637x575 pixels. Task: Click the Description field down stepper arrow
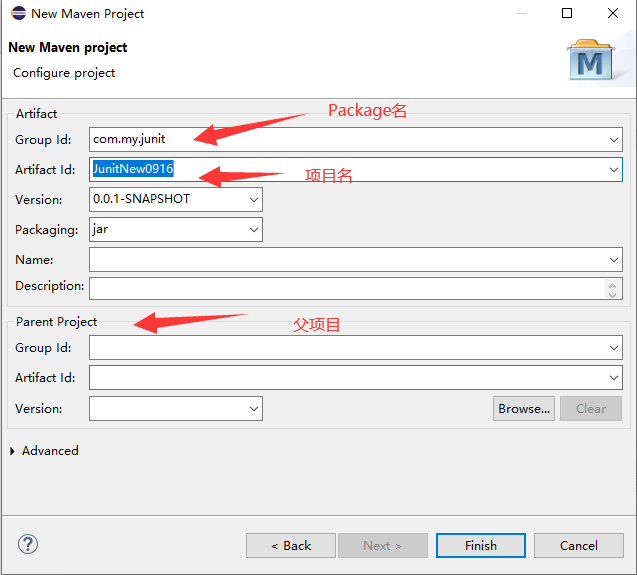pos(613,294)
